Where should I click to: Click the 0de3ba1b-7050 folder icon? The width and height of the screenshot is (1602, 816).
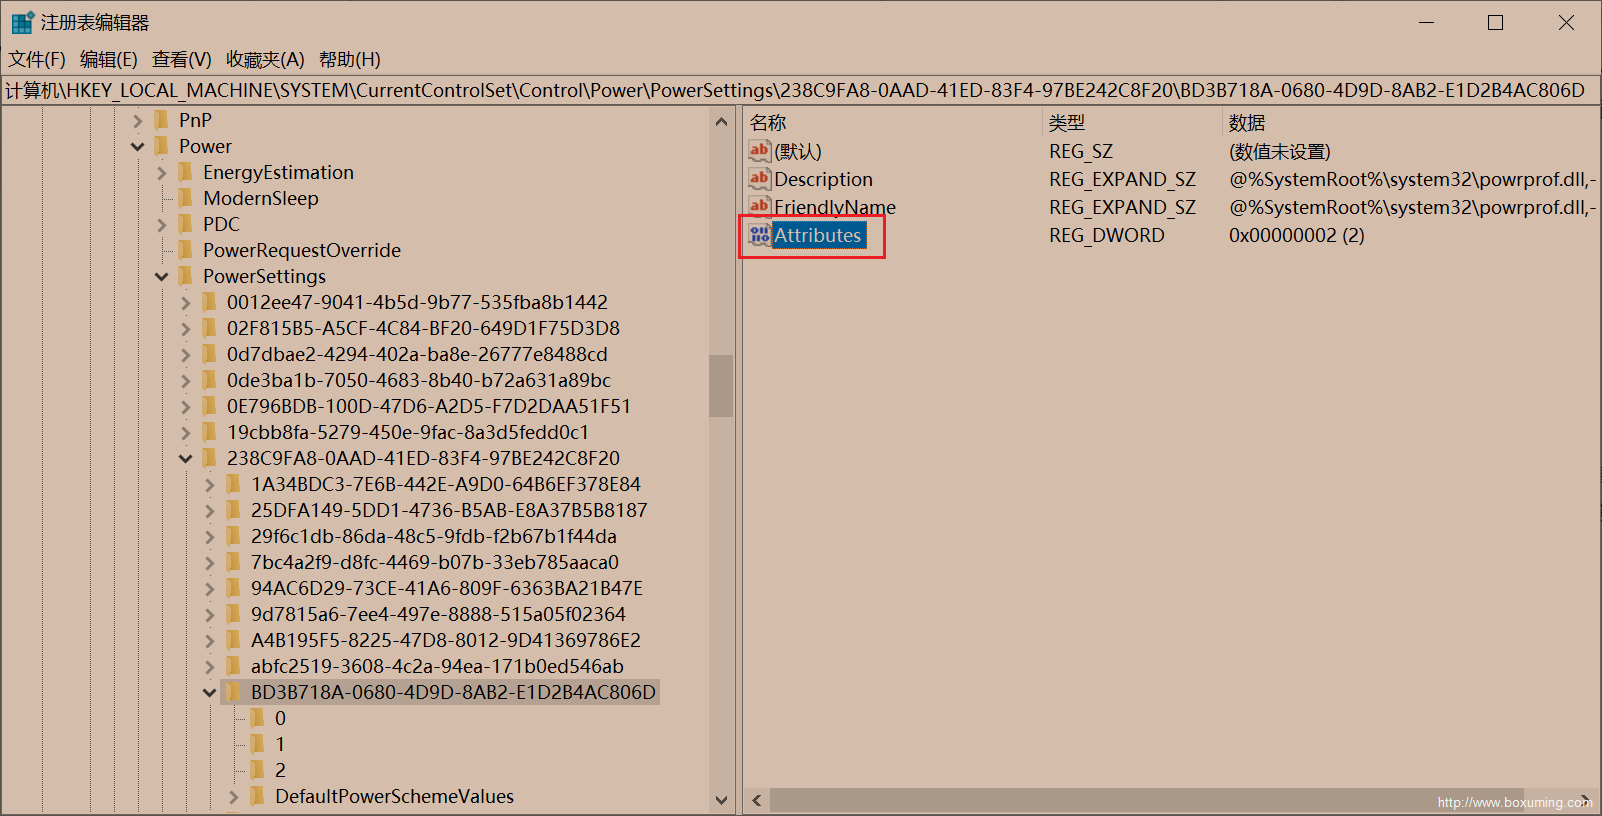click(210, 380)
